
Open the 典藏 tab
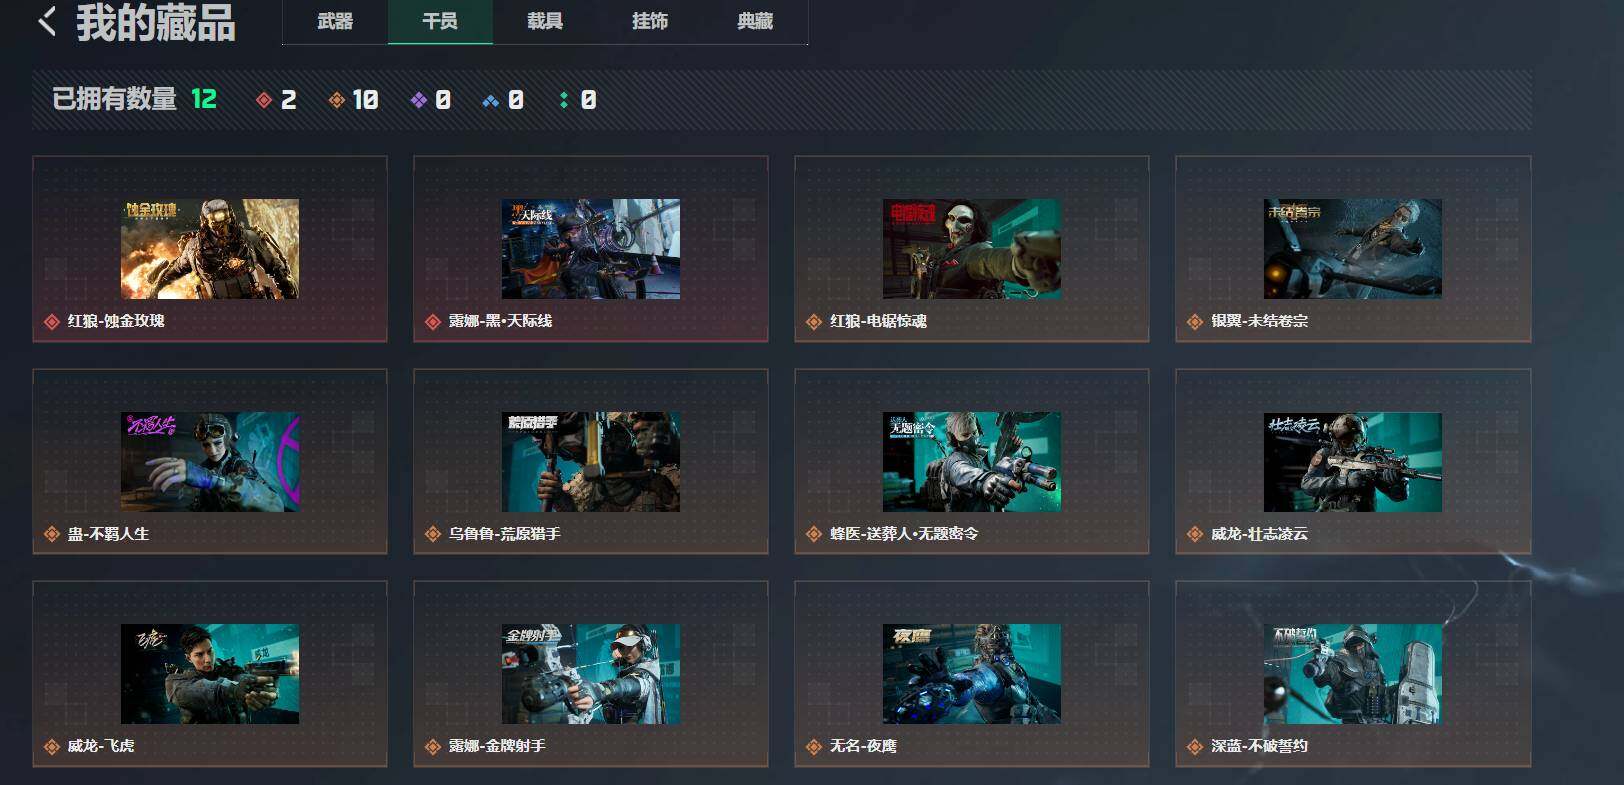tap(755, 21)
